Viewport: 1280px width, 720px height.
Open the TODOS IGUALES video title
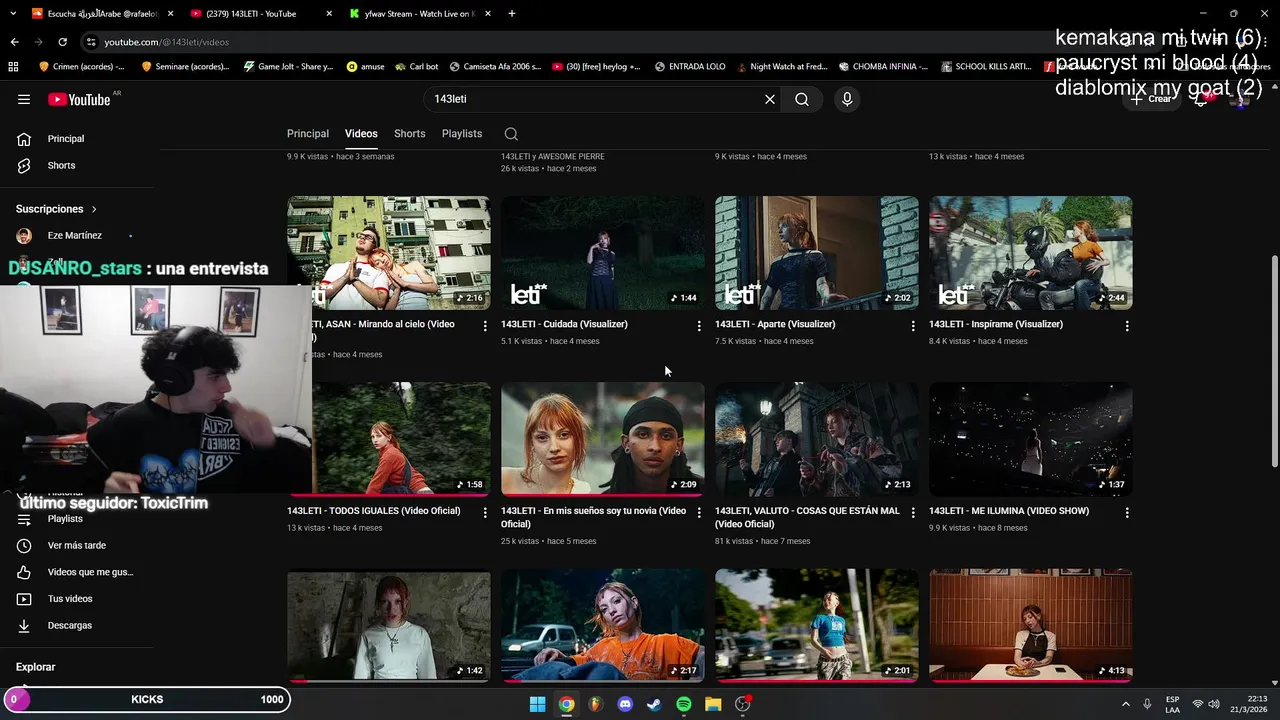pos(374,511)
